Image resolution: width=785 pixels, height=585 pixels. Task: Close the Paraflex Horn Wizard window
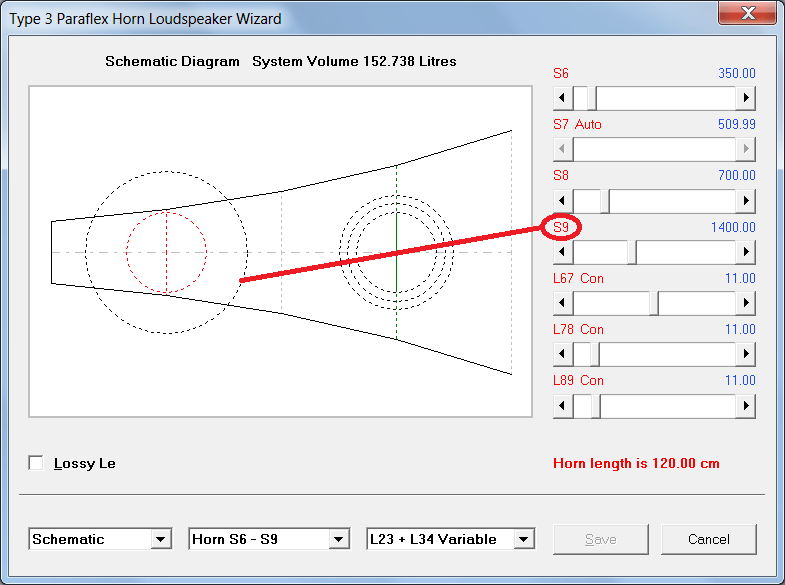click(x=748, y=13)
